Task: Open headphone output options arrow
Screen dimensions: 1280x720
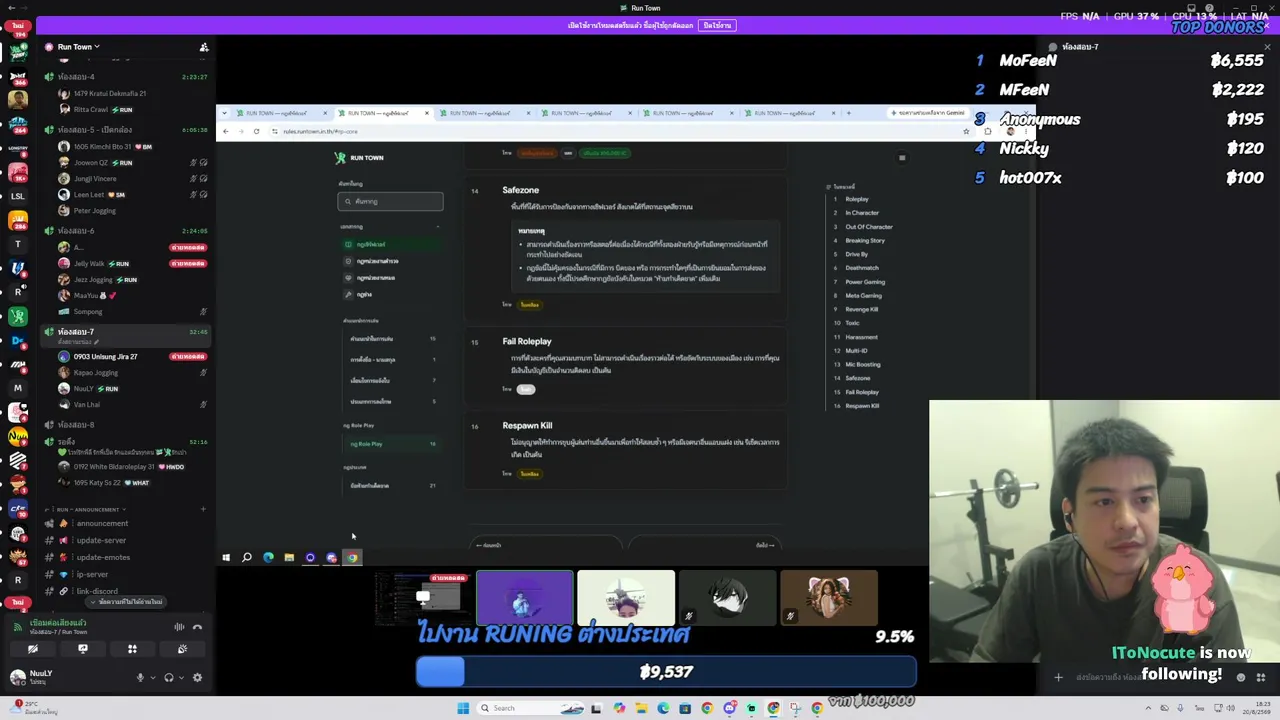Action: pyautogui.click(x=181, y=678)
